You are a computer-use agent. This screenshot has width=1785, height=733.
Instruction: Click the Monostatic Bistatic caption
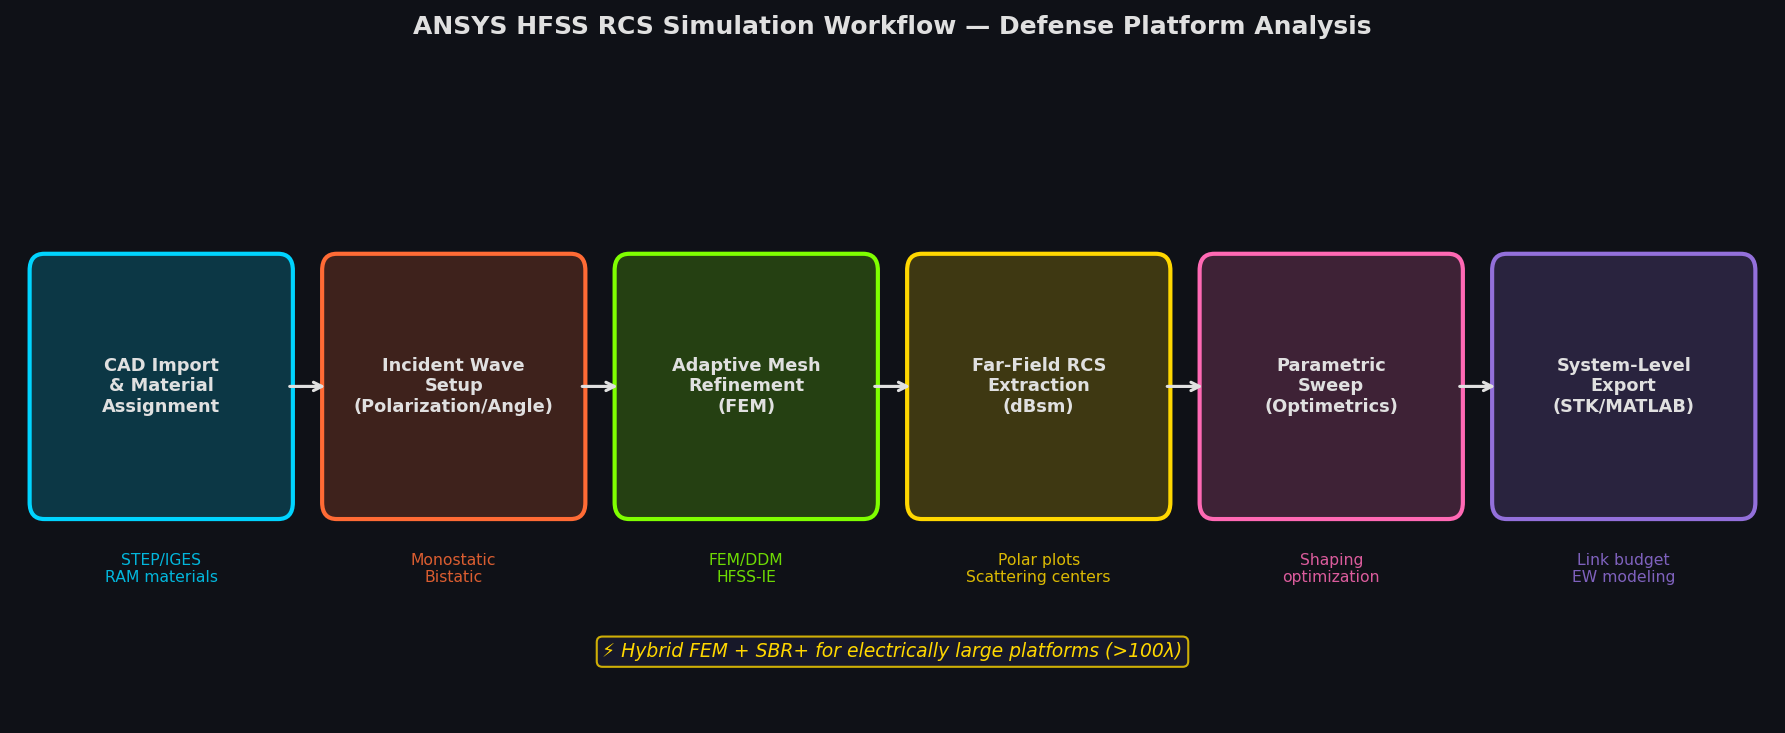454,569
